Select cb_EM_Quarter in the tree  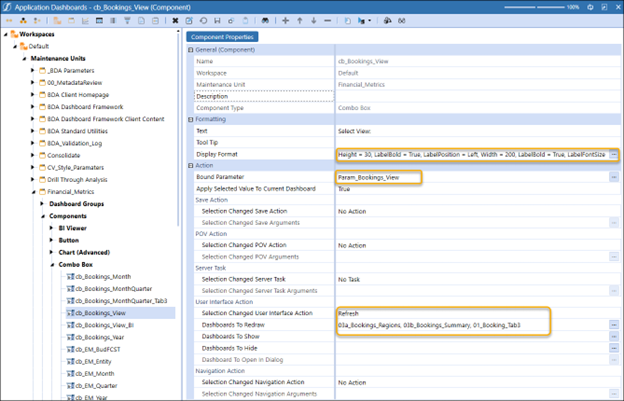click(96, 386)
